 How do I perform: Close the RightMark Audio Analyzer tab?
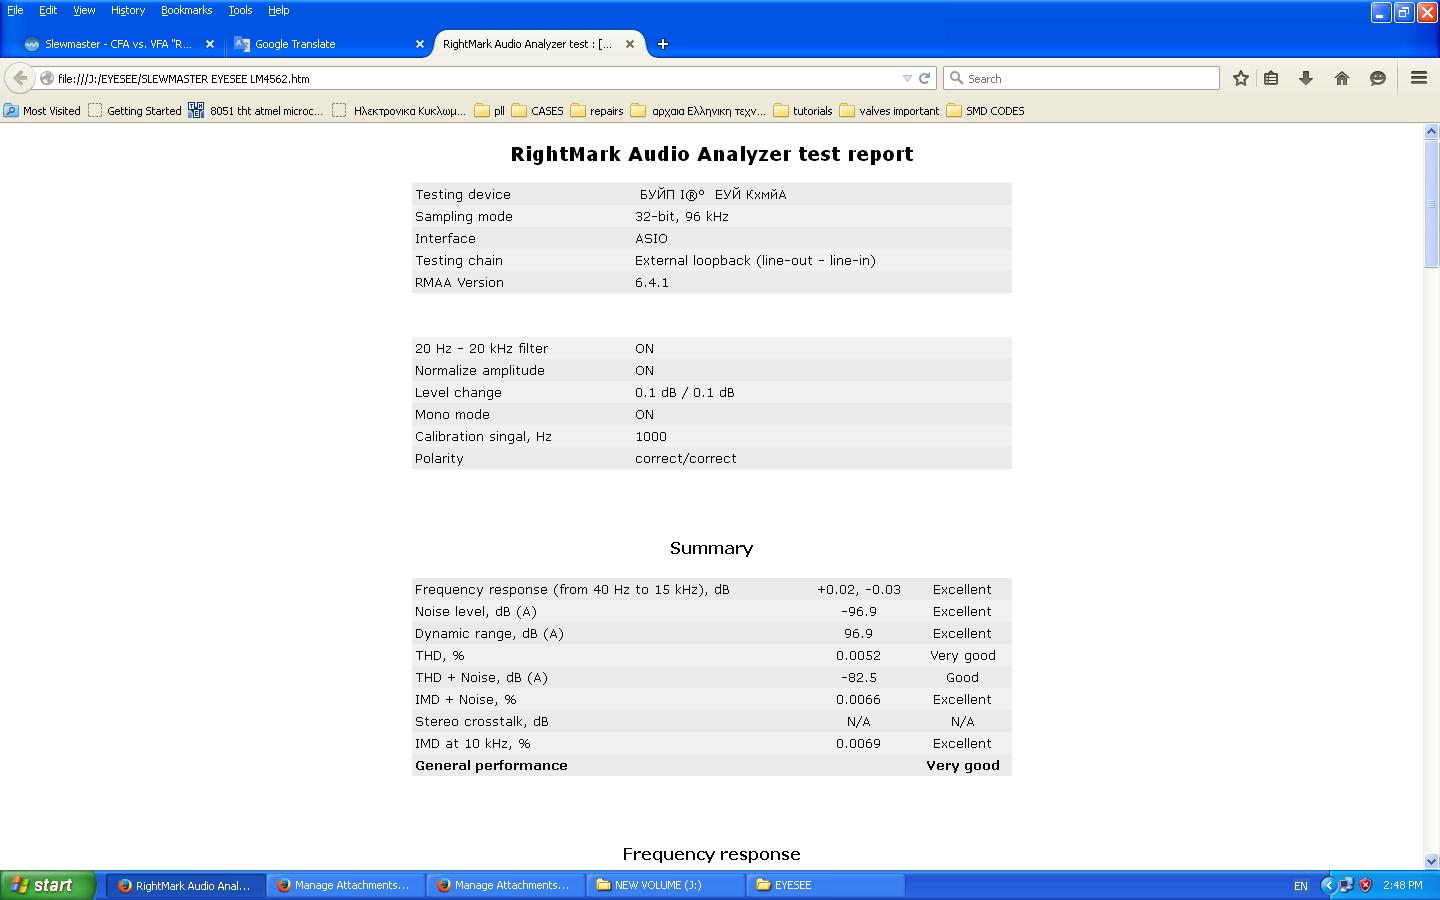click(630, 44)
